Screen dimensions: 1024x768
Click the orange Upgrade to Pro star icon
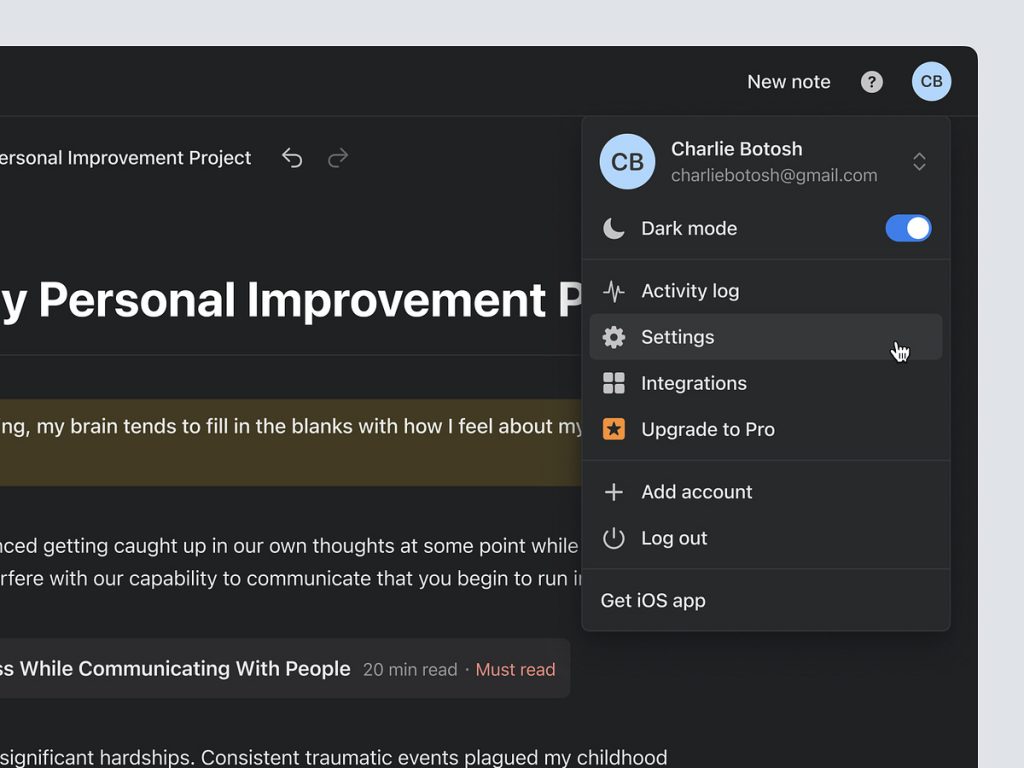[614, 429]
